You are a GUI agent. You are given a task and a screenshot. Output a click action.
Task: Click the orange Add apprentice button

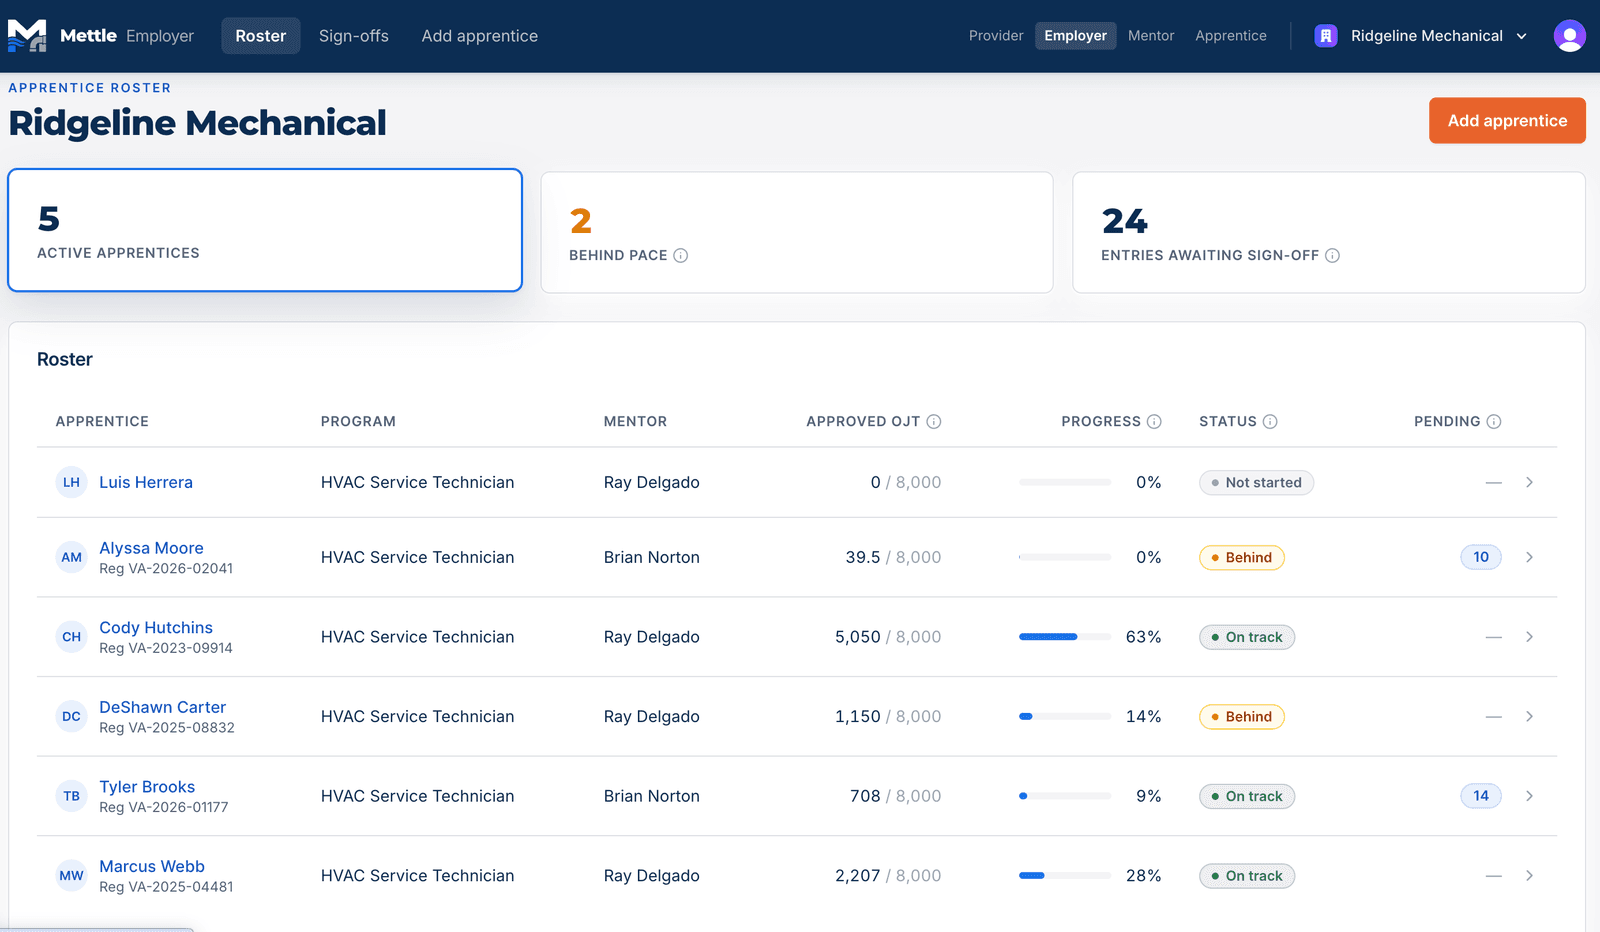point(1507,121)
